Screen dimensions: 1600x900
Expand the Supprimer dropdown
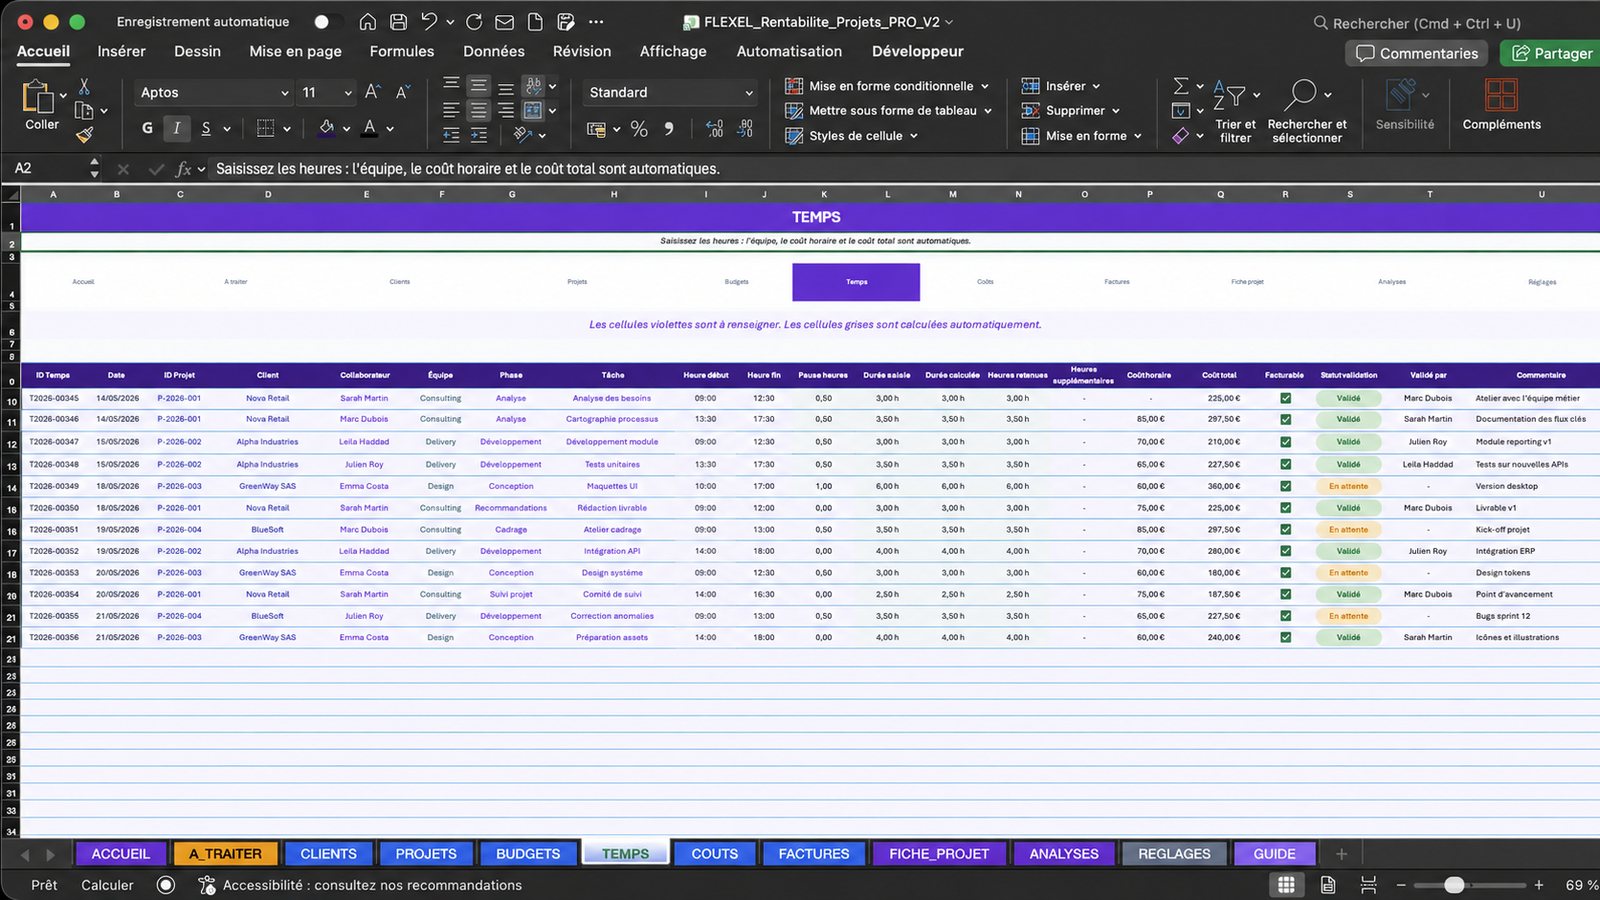[x=1116, y=111]
